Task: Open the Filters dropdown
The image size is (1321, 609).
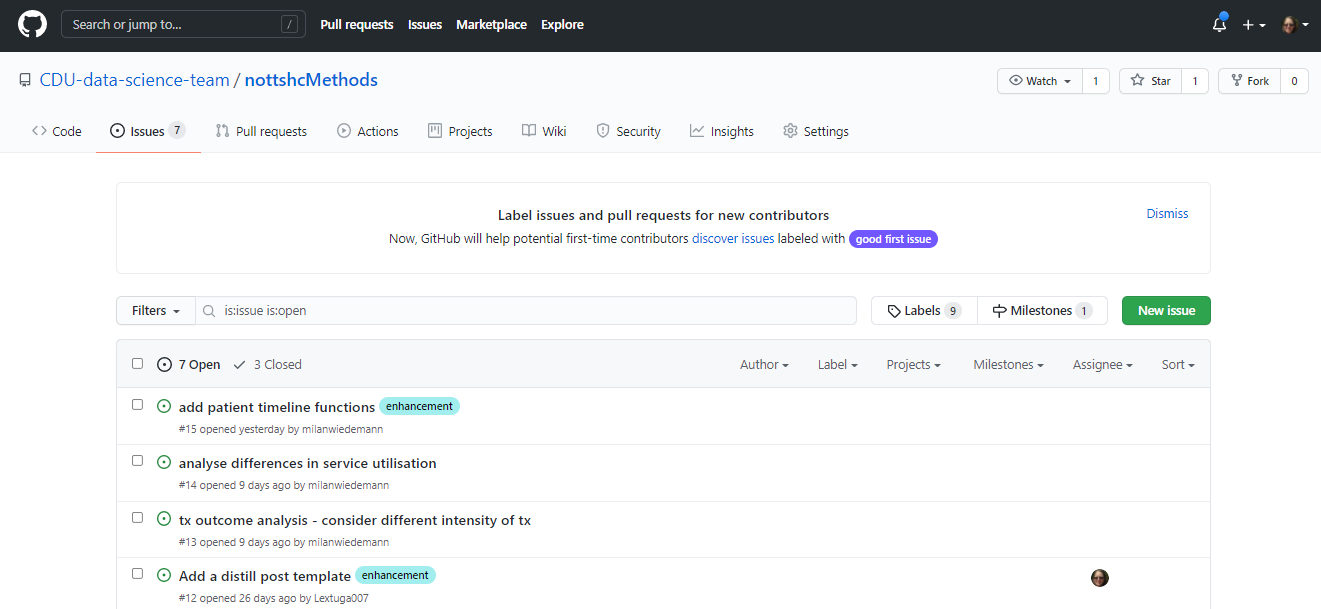Action: point(156,311)
